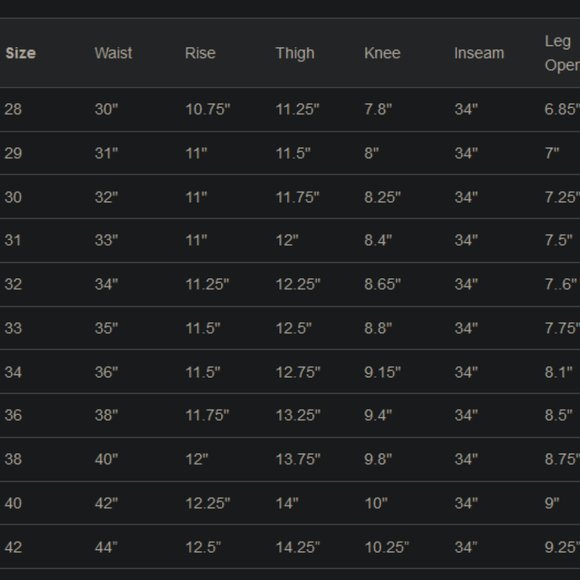
Task: Click the 10.75" rise value
Action: click(208, 109)
